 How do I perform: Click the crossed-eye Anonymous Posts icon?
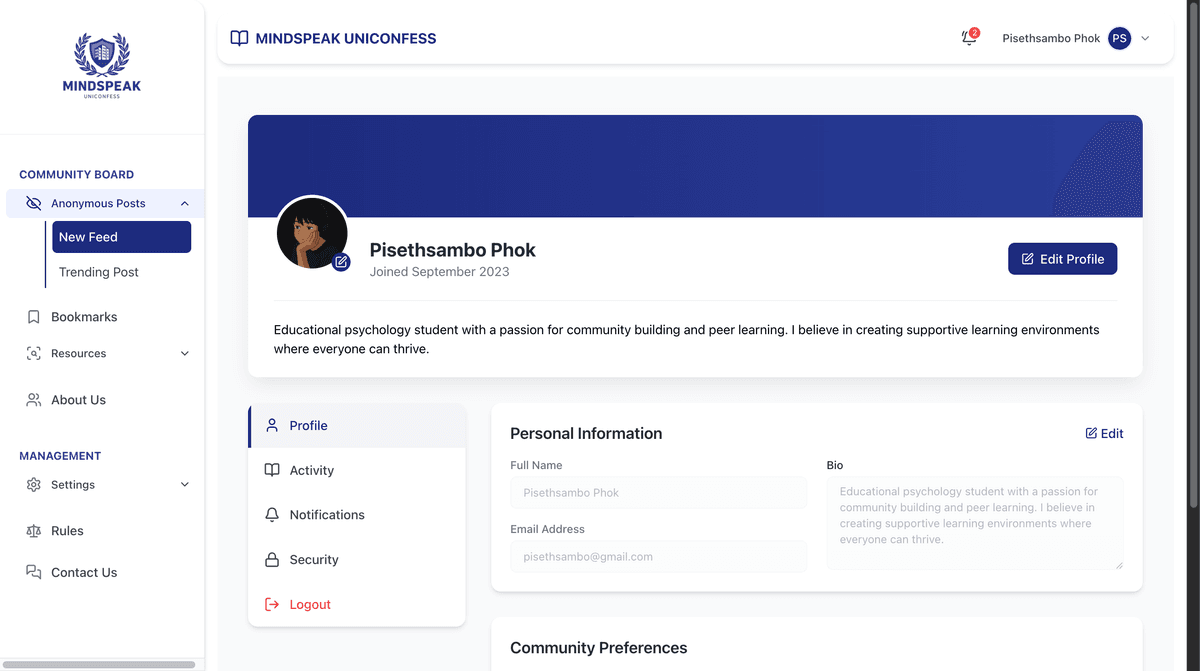(33, 203)
